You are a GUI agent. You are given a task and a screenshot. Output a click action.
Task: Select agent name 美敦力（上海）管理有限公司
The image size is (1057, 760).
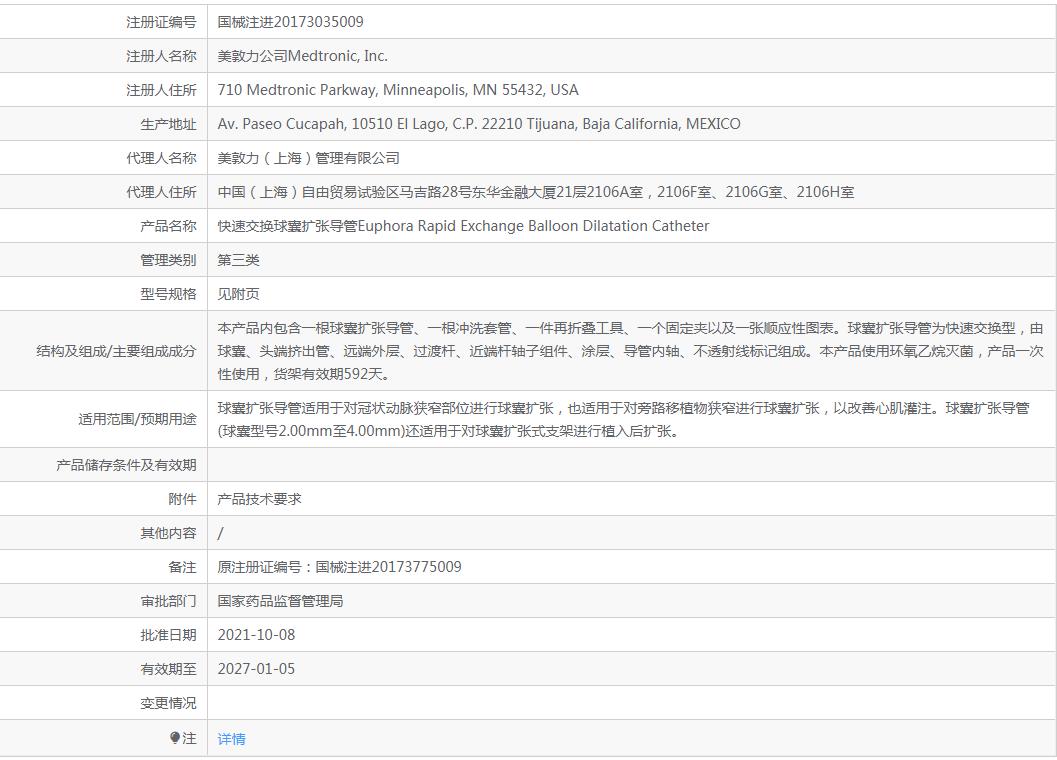coord(308,158)
